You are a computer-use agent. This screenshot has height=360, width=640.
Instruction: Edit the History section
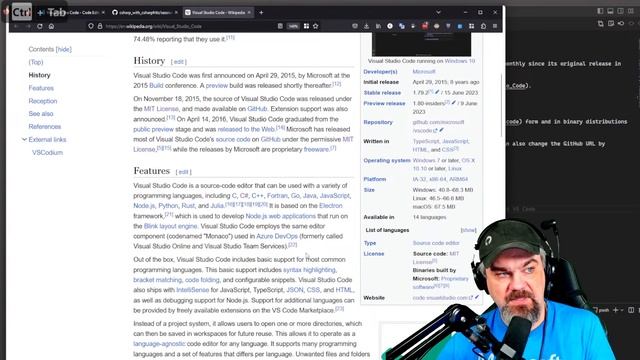[x=178, y=62]
